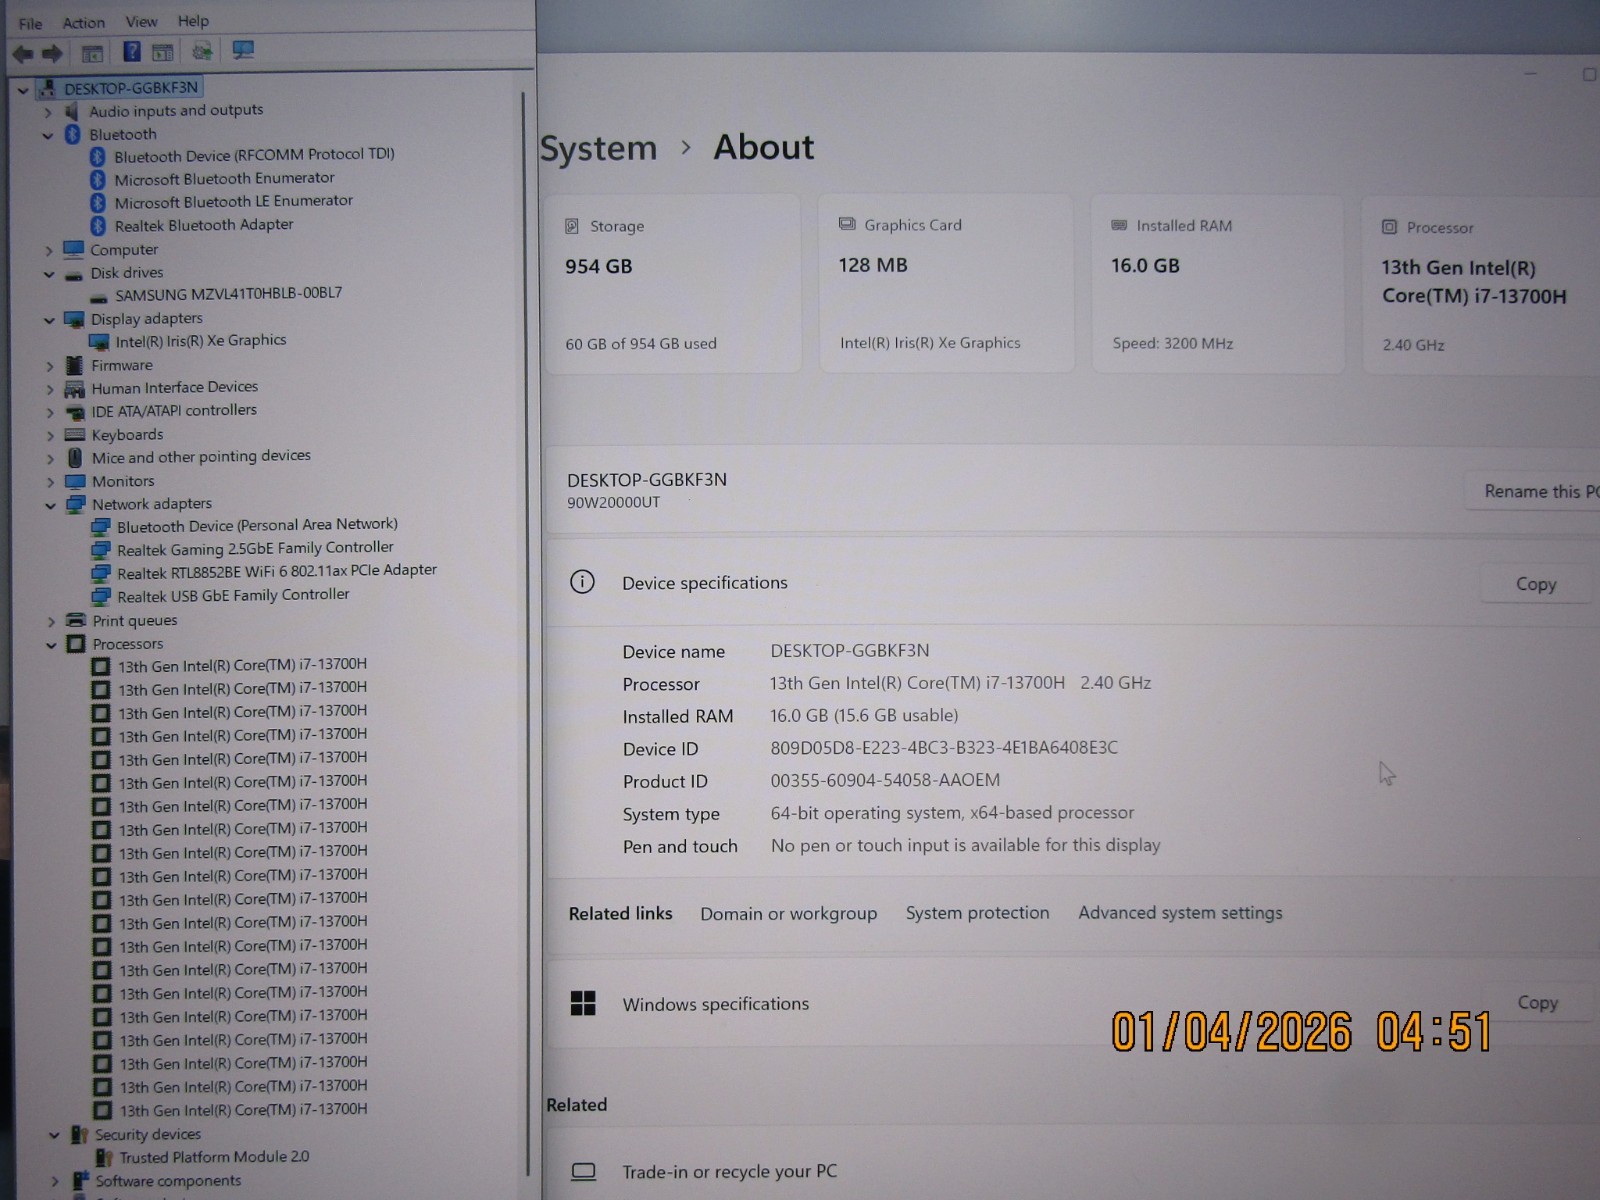This screenshot has height=1200, width=1600.
Task: Open the File menu in Device Manager
Action: 30,23
